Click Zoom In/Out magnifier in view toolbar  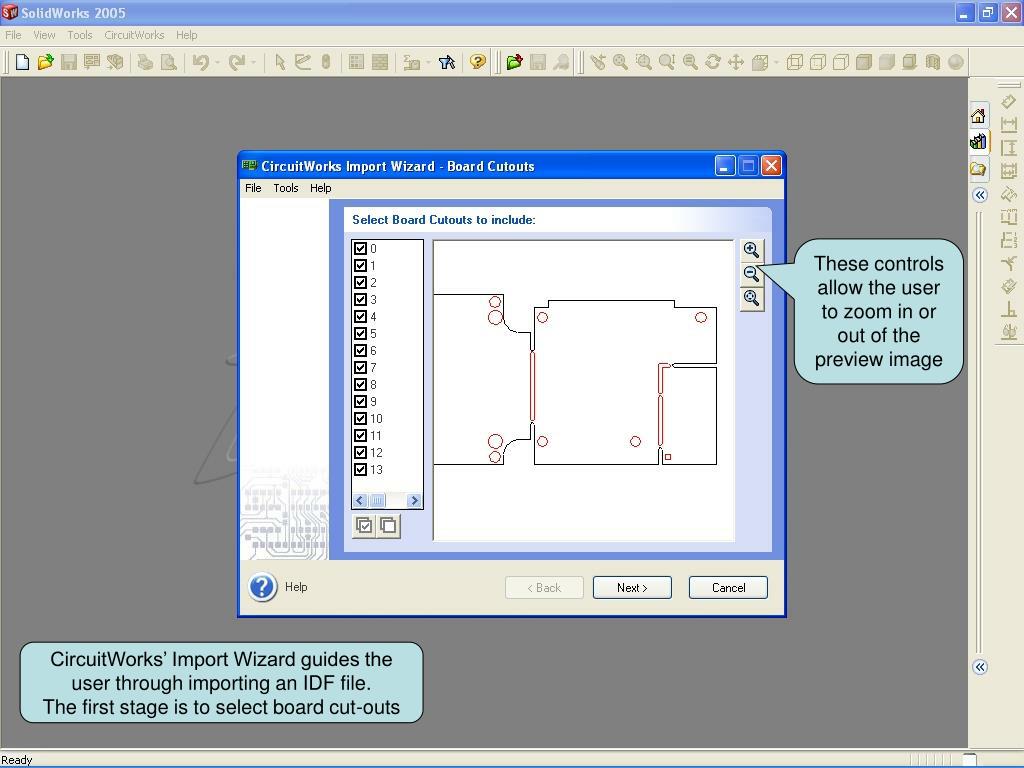pos(666,62)
